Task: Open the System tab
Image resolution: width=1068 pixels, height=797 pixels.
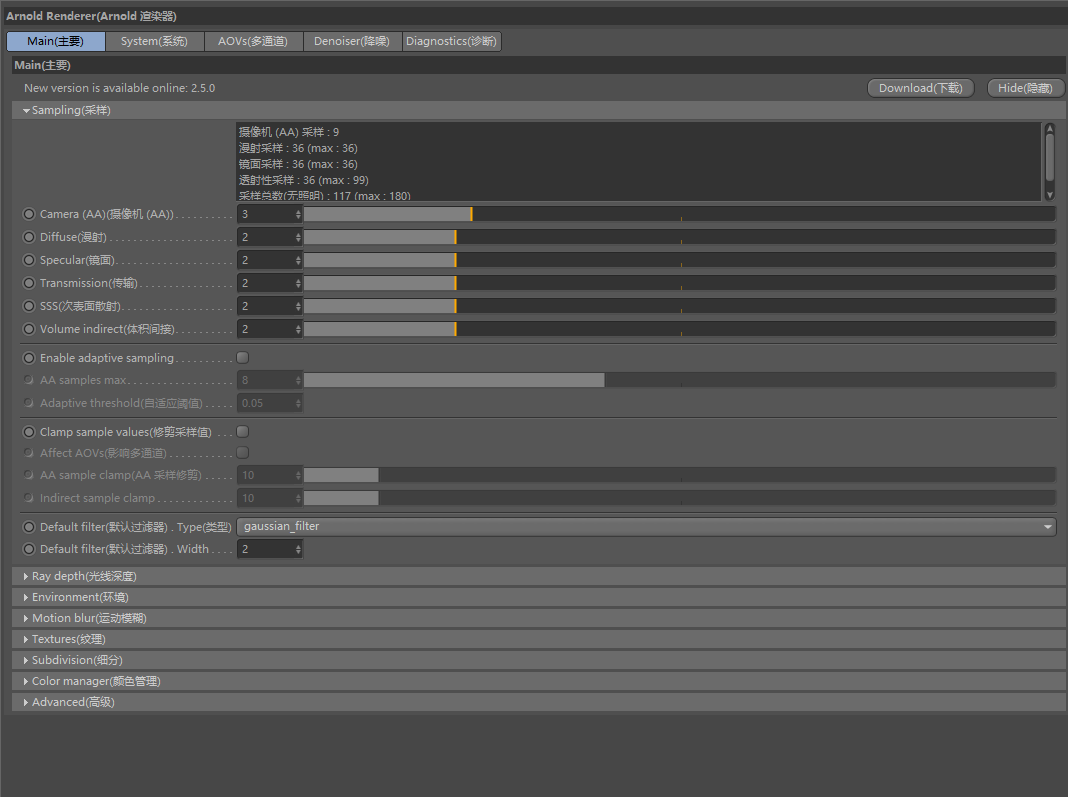Action: 154,42
